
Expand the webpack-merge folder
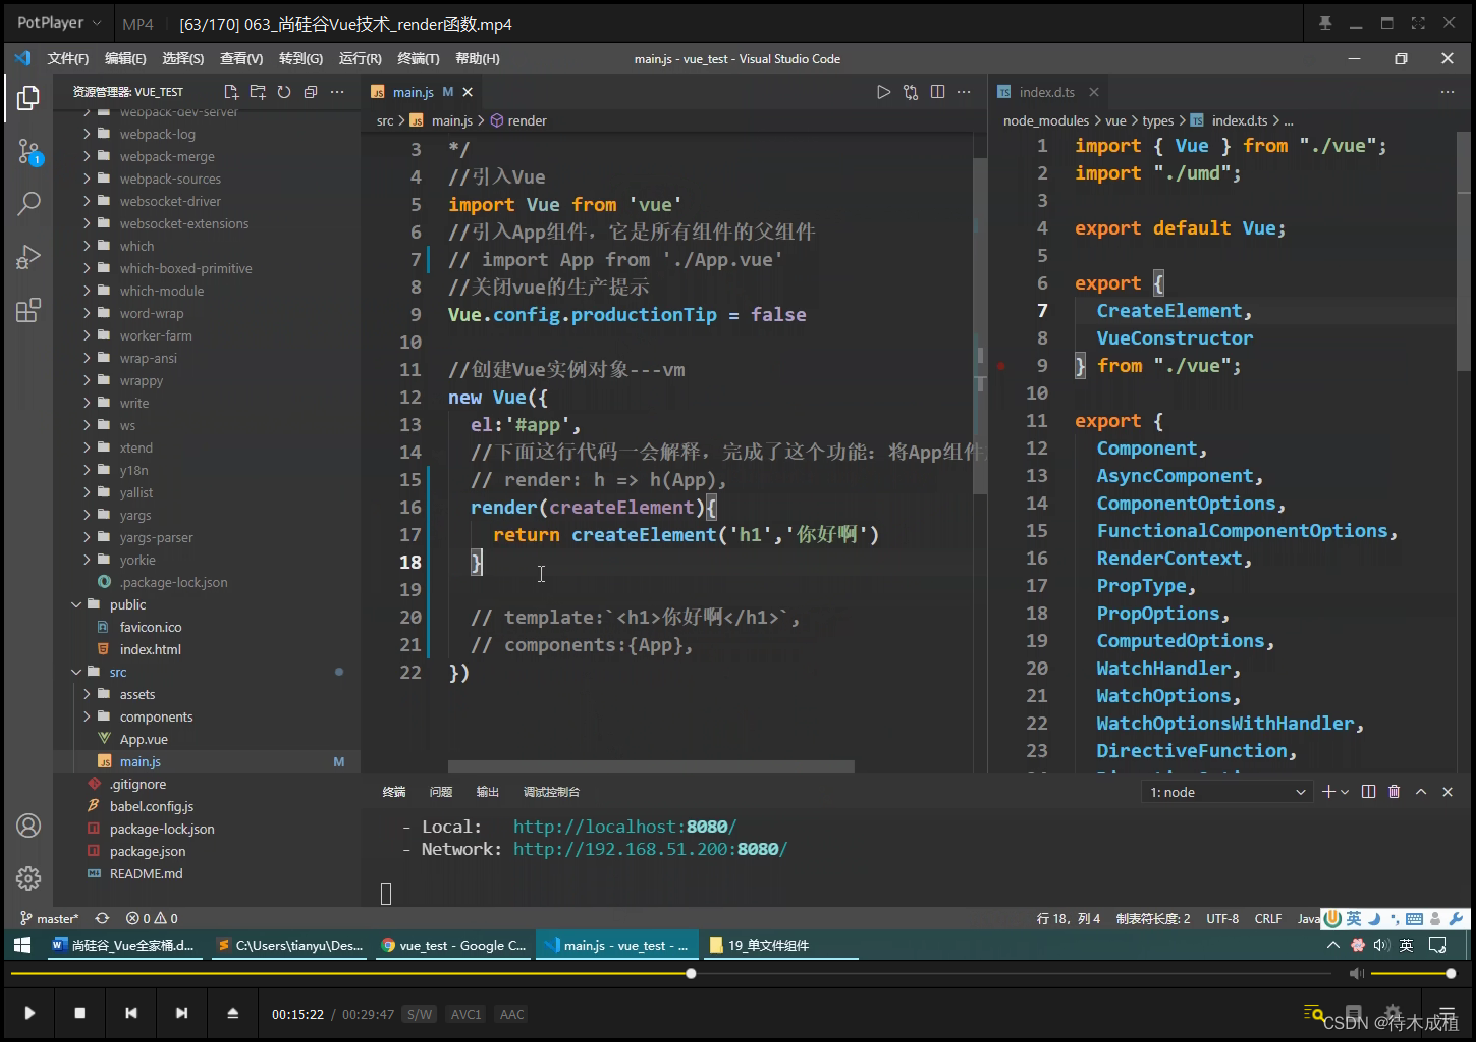[x=87, y=156]
